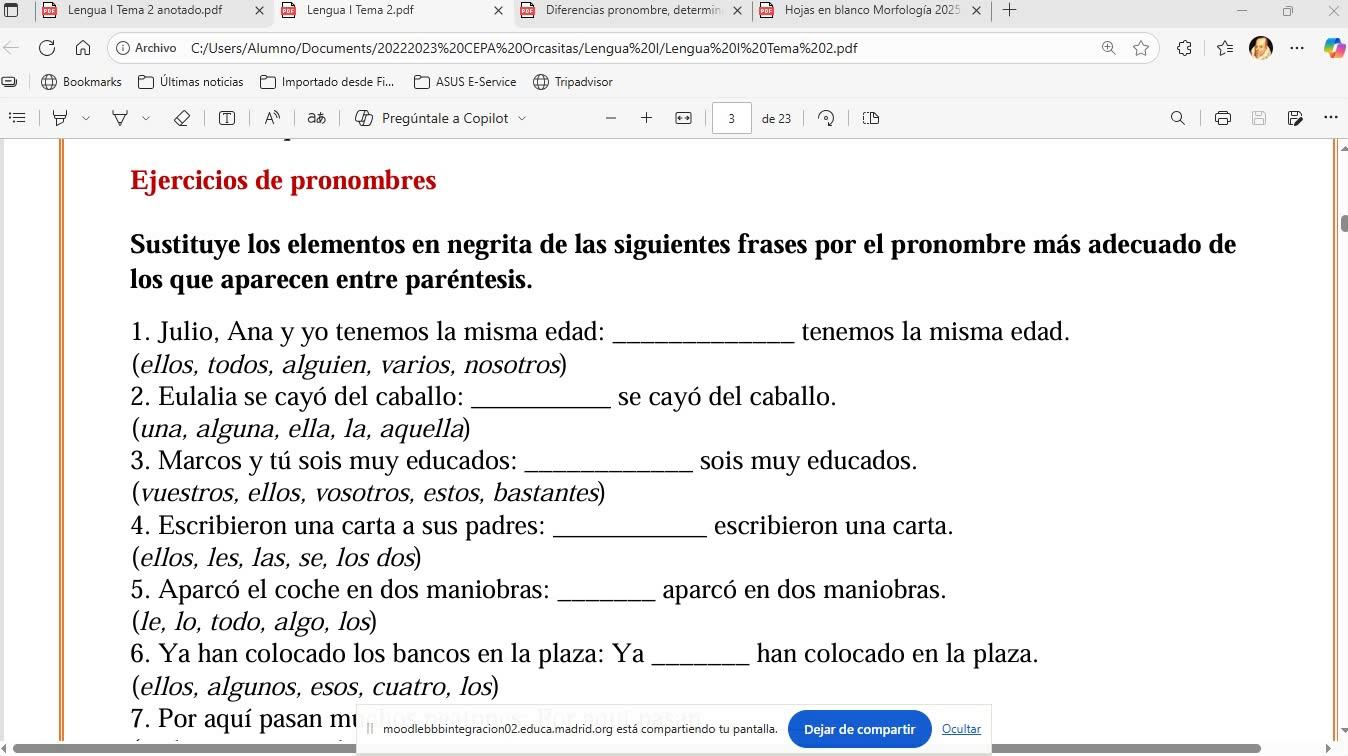The image size is (1348, 756).
Task: Expand draw tool options dropdown
Action: [x=146, y=118]
